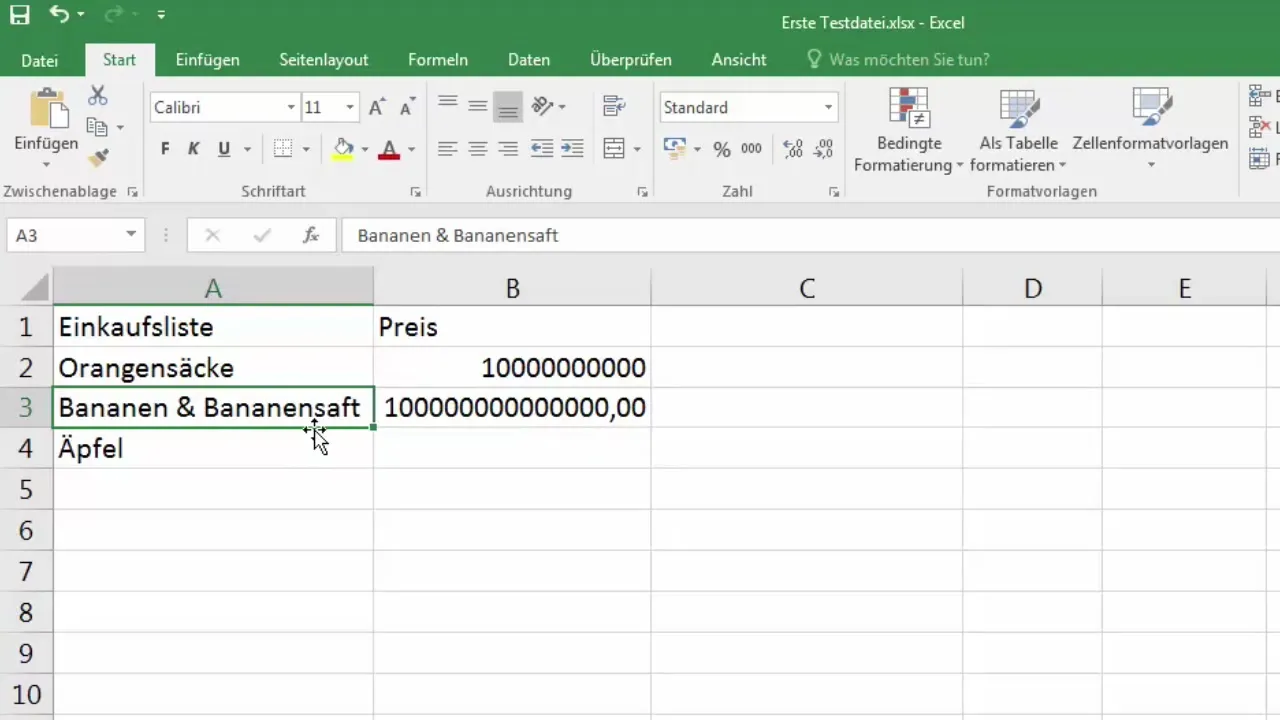Screen dimensions: 1280x720
Task: Select cell containing Äpfel
Action: (x=213, y=448)
